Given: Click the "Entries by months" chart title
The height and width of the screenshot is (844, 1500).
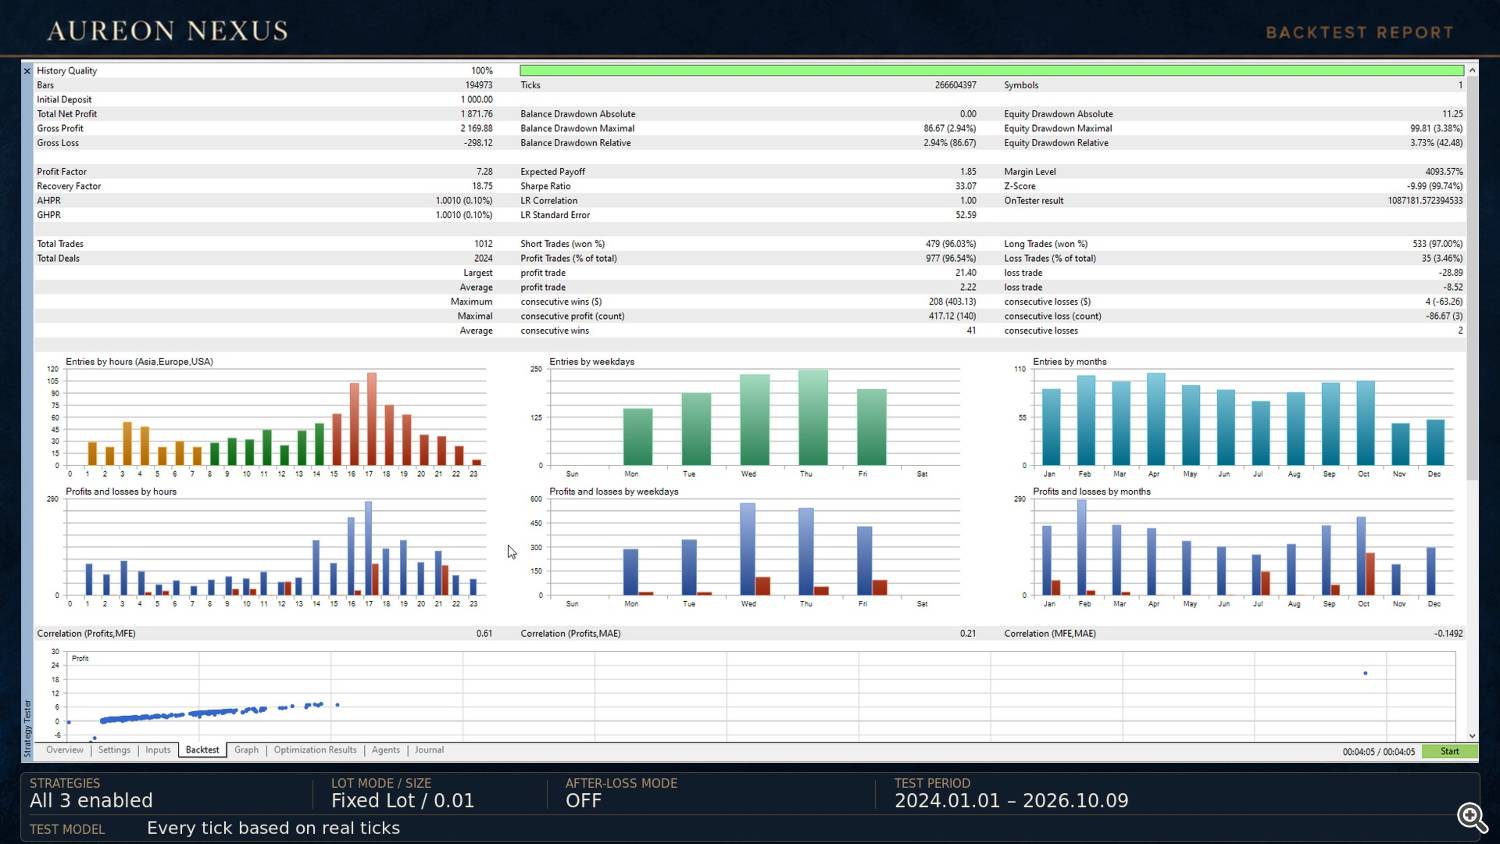Looking at the screenshot, I should point(1070,362).
